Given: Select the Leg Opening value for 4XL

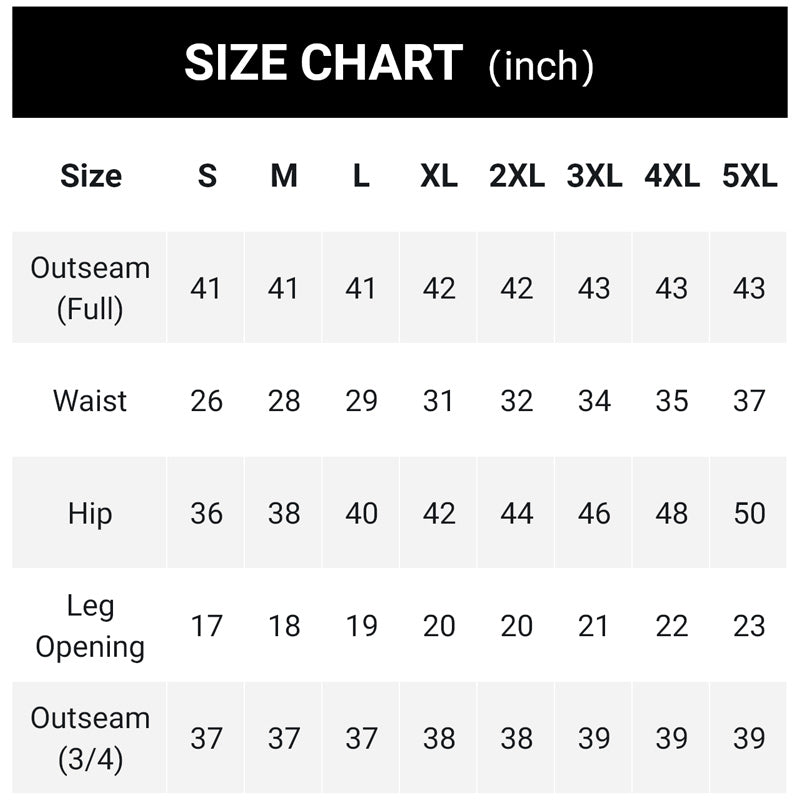Looking at the screenshot, I should coord(671,627).
